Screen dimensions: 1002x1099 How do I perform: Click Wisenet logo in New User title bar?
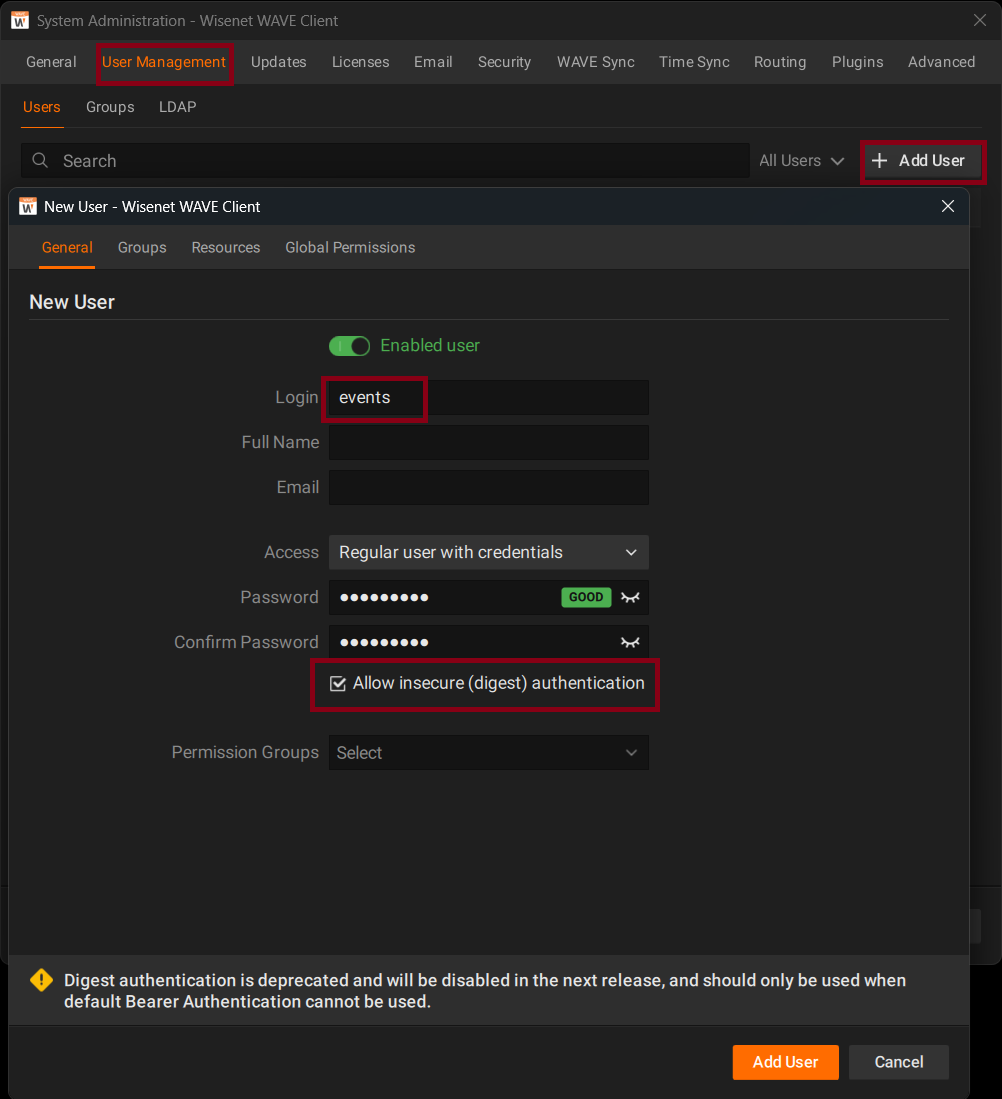[x=28, y=207]
